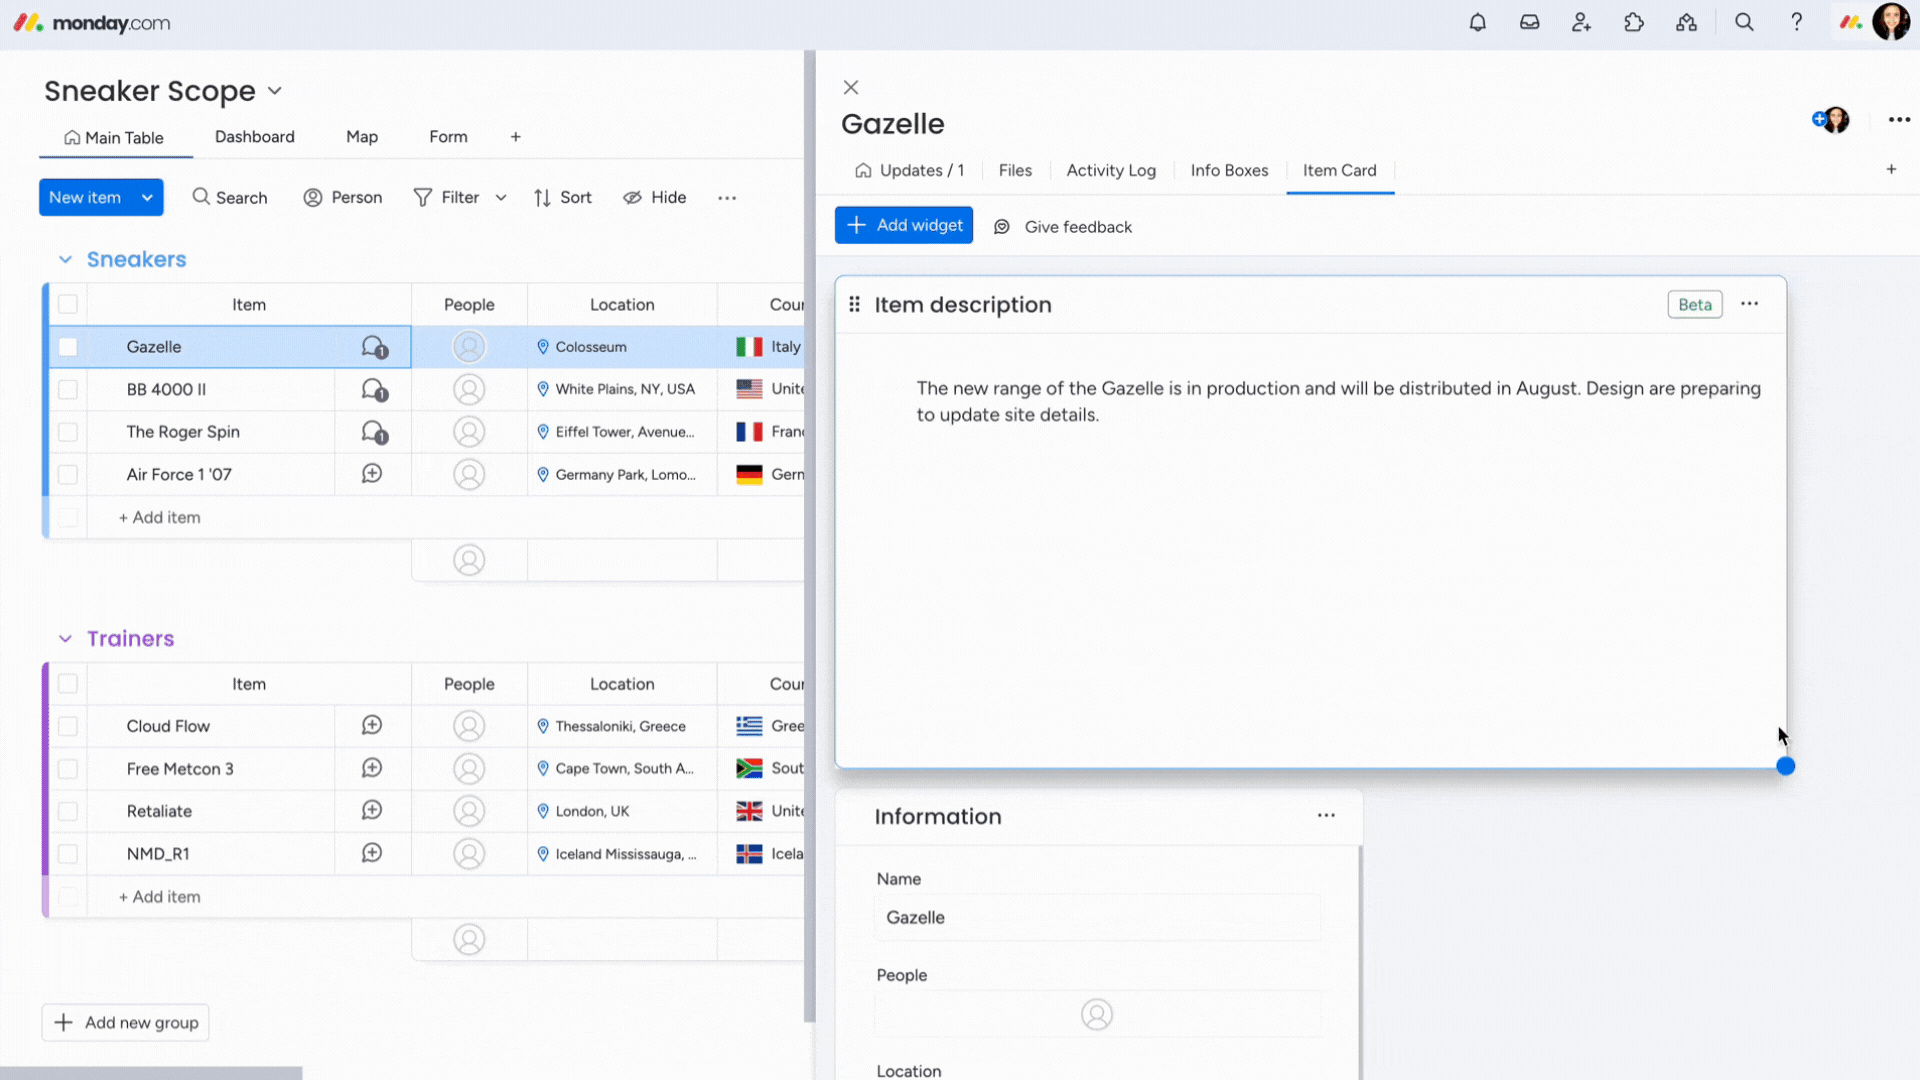Open the Information widget options menu
Image resolution: width=1920 pixels, height=1080 pixels.
(1326, 815)
